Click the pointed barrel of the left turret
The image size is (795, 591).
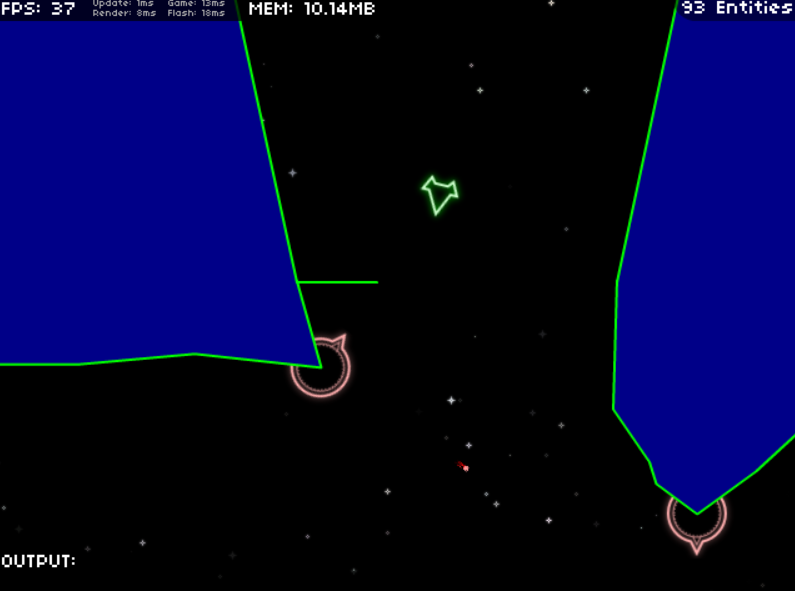tap(341, 341)
